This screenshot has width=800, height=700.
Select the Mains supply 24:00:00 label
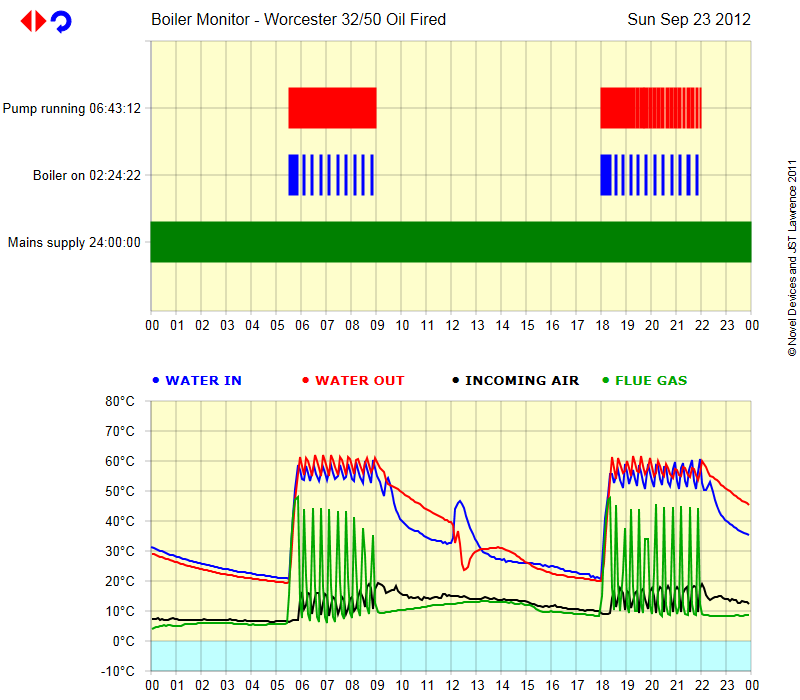(74, 242)
